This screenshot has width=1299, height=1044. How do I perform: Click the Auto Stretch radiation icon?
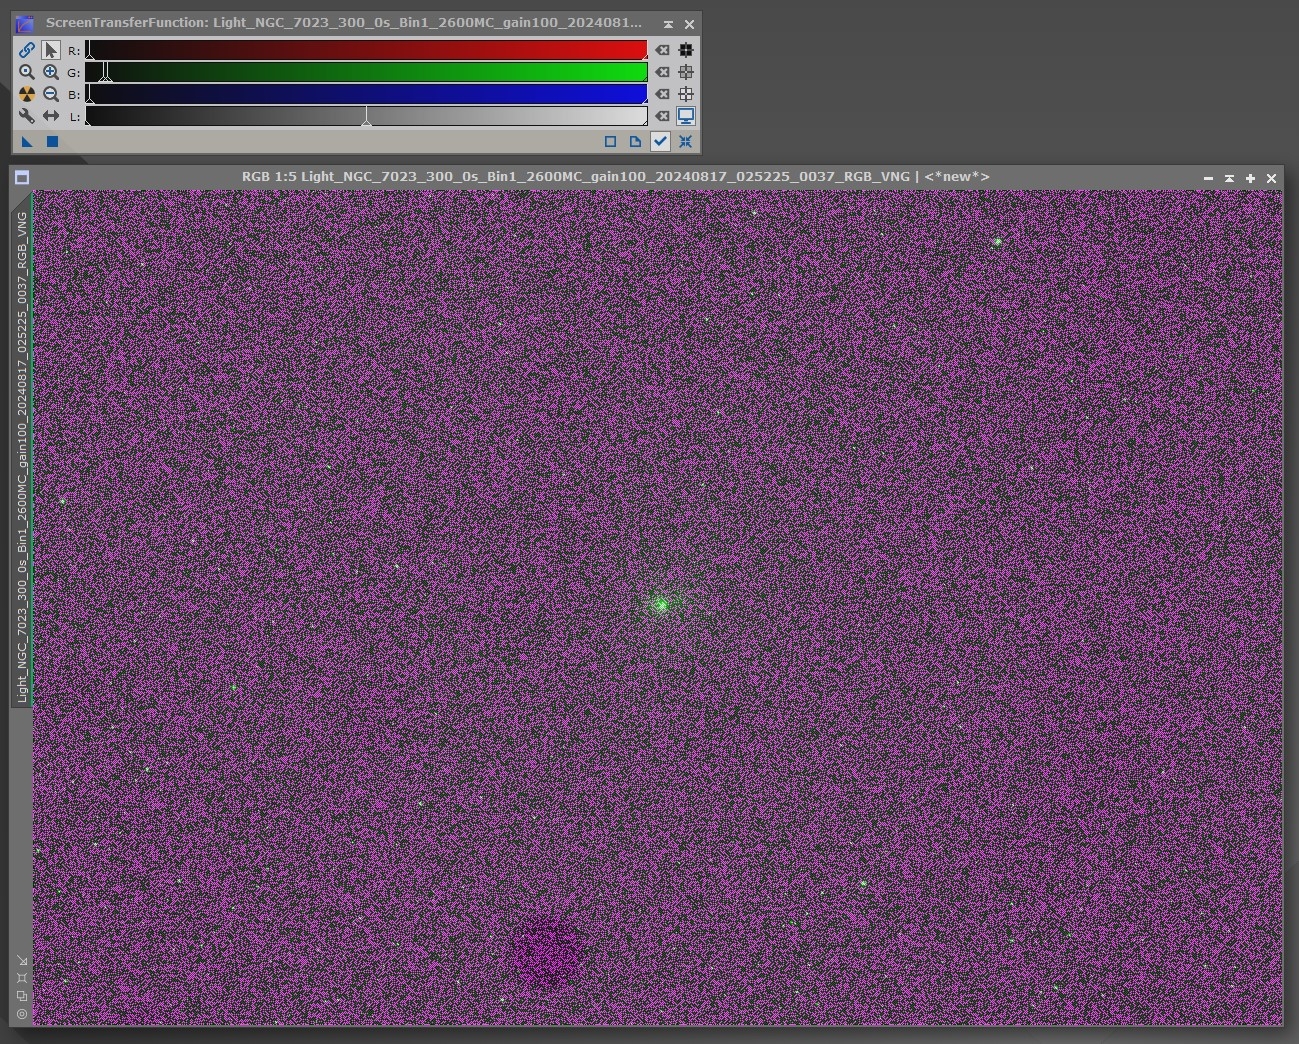pyautogui.click(x=27, y=94)
